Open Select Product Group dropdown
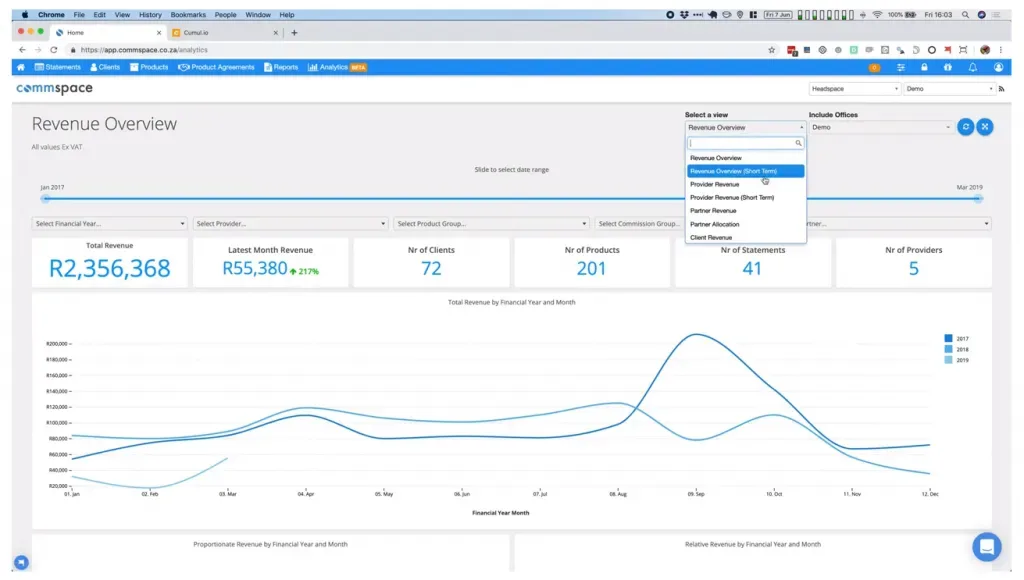The image size is (1024, 580). (x=491, y=223)
